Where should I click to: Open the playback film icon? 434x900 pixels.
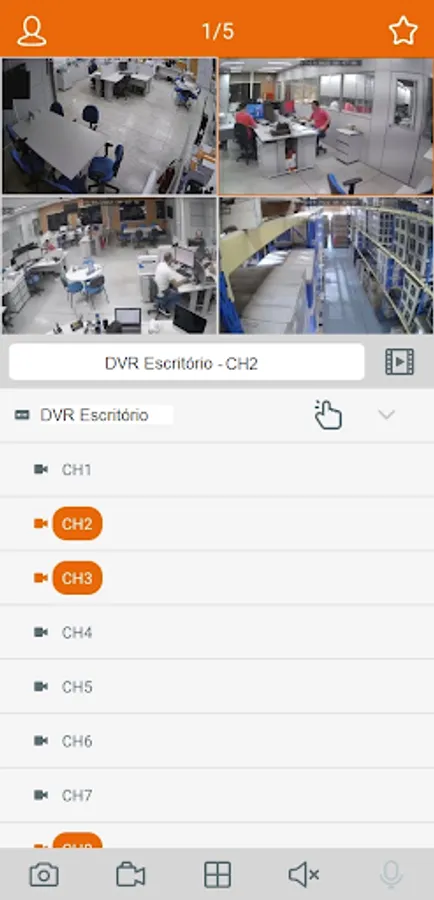pyautogui.click(x=399, y=362)
